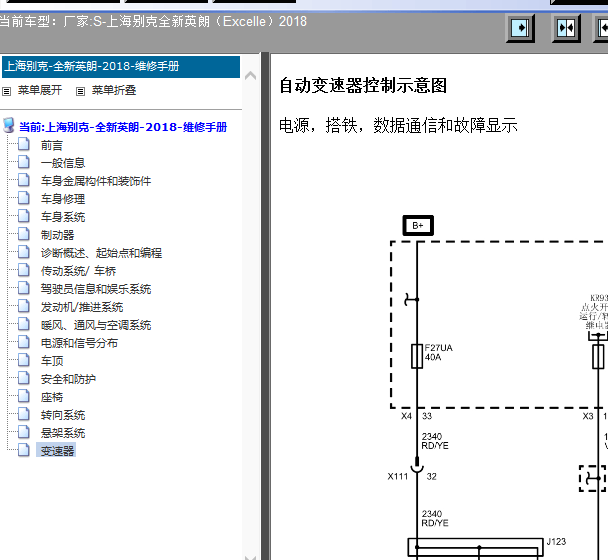Click the page icon next to 制动器

click(x=24, y=233)
